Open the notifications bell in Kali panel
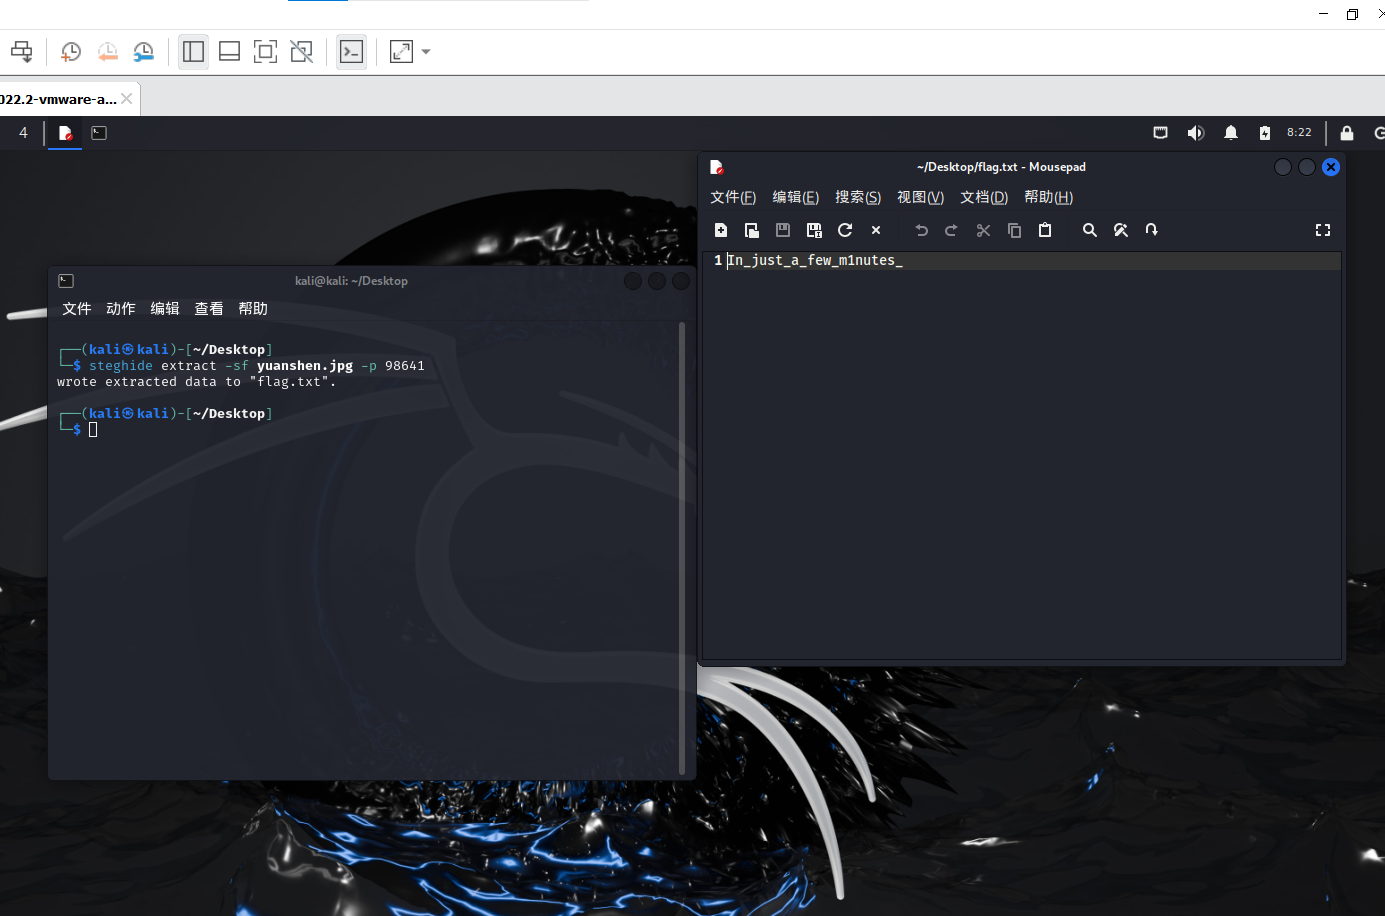This screenshot has width=1385, height=916. pyautogui.click(x=1231, y=133)
